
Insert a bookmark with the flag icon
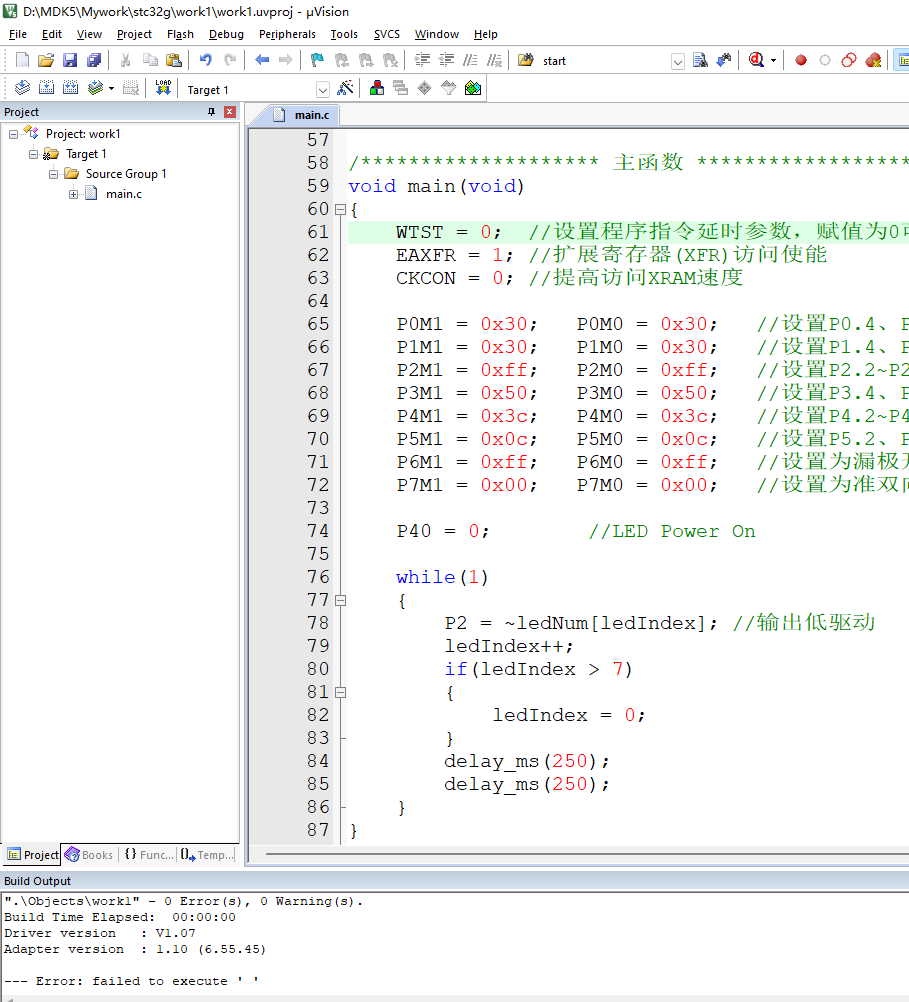[317, 60]
